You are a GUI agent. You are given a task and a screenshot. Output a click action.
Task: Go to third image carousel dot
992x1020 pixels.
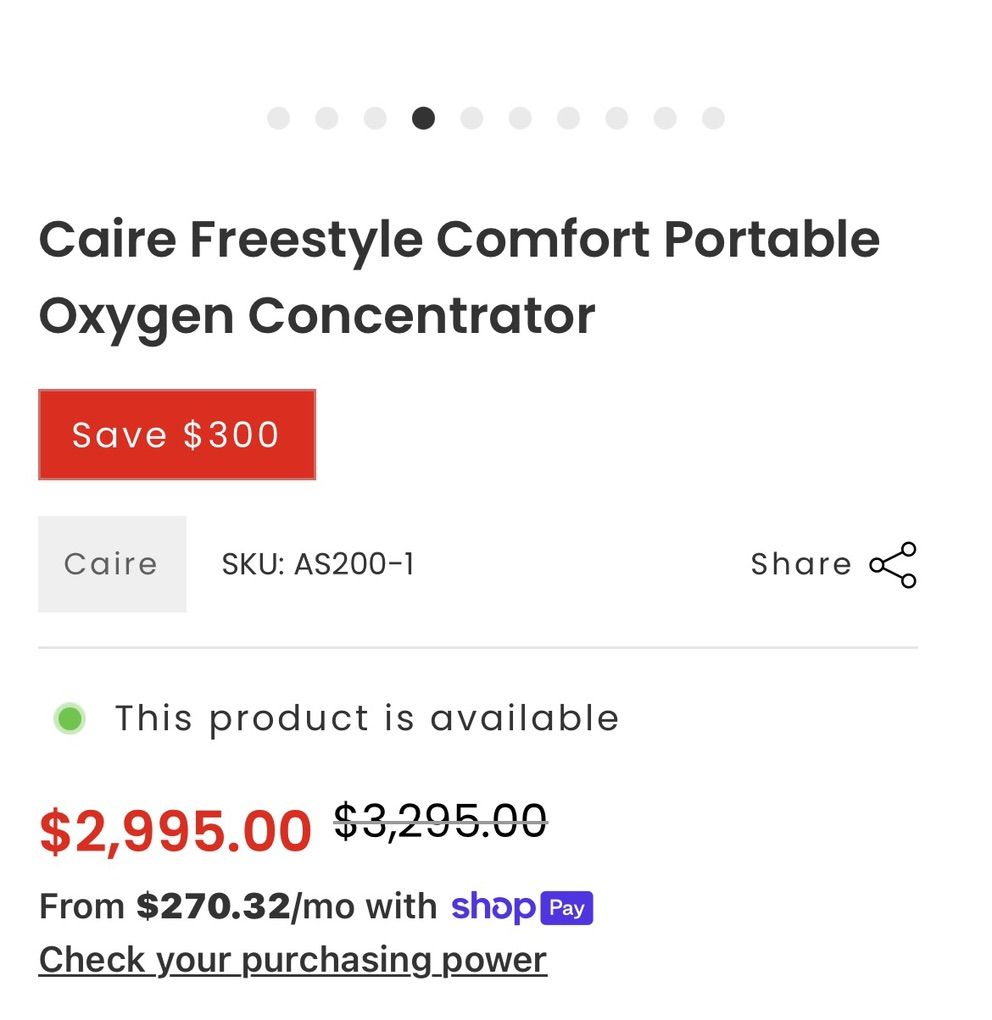click(x=375, y=118)
